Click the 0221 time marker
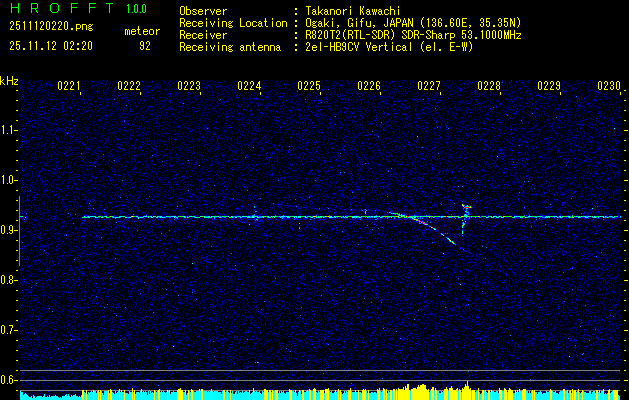Viewport: 629px width, 400px height. tap(69, 86)
